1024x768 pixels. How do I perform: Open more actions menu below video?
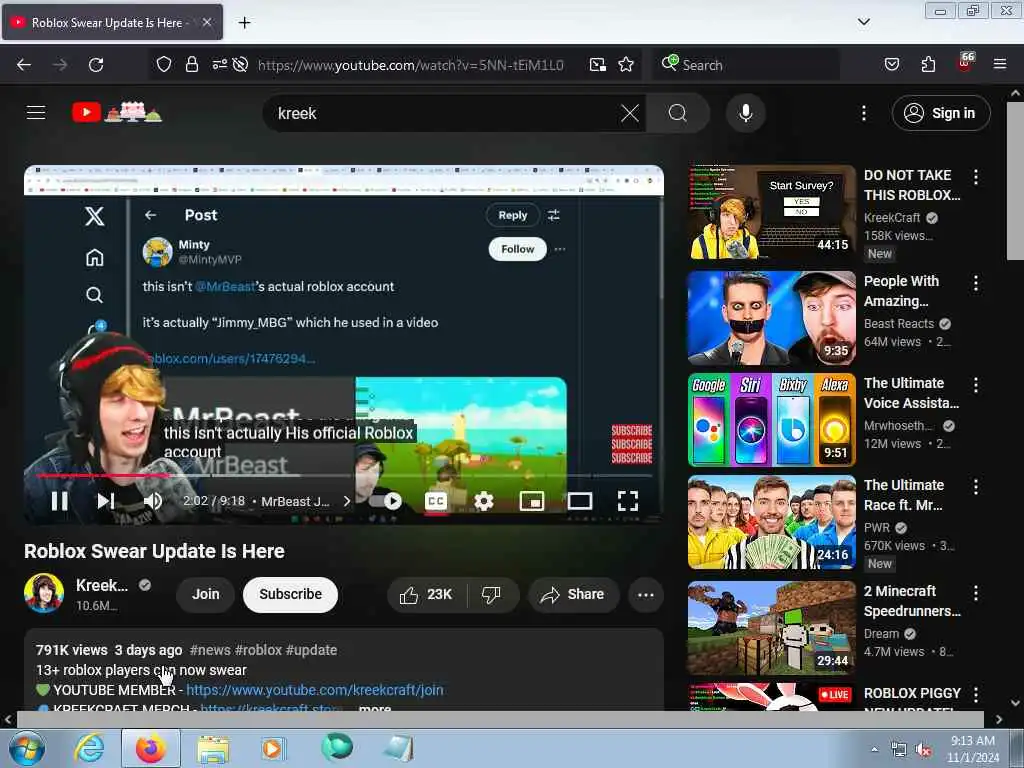(x=645, y=594)
